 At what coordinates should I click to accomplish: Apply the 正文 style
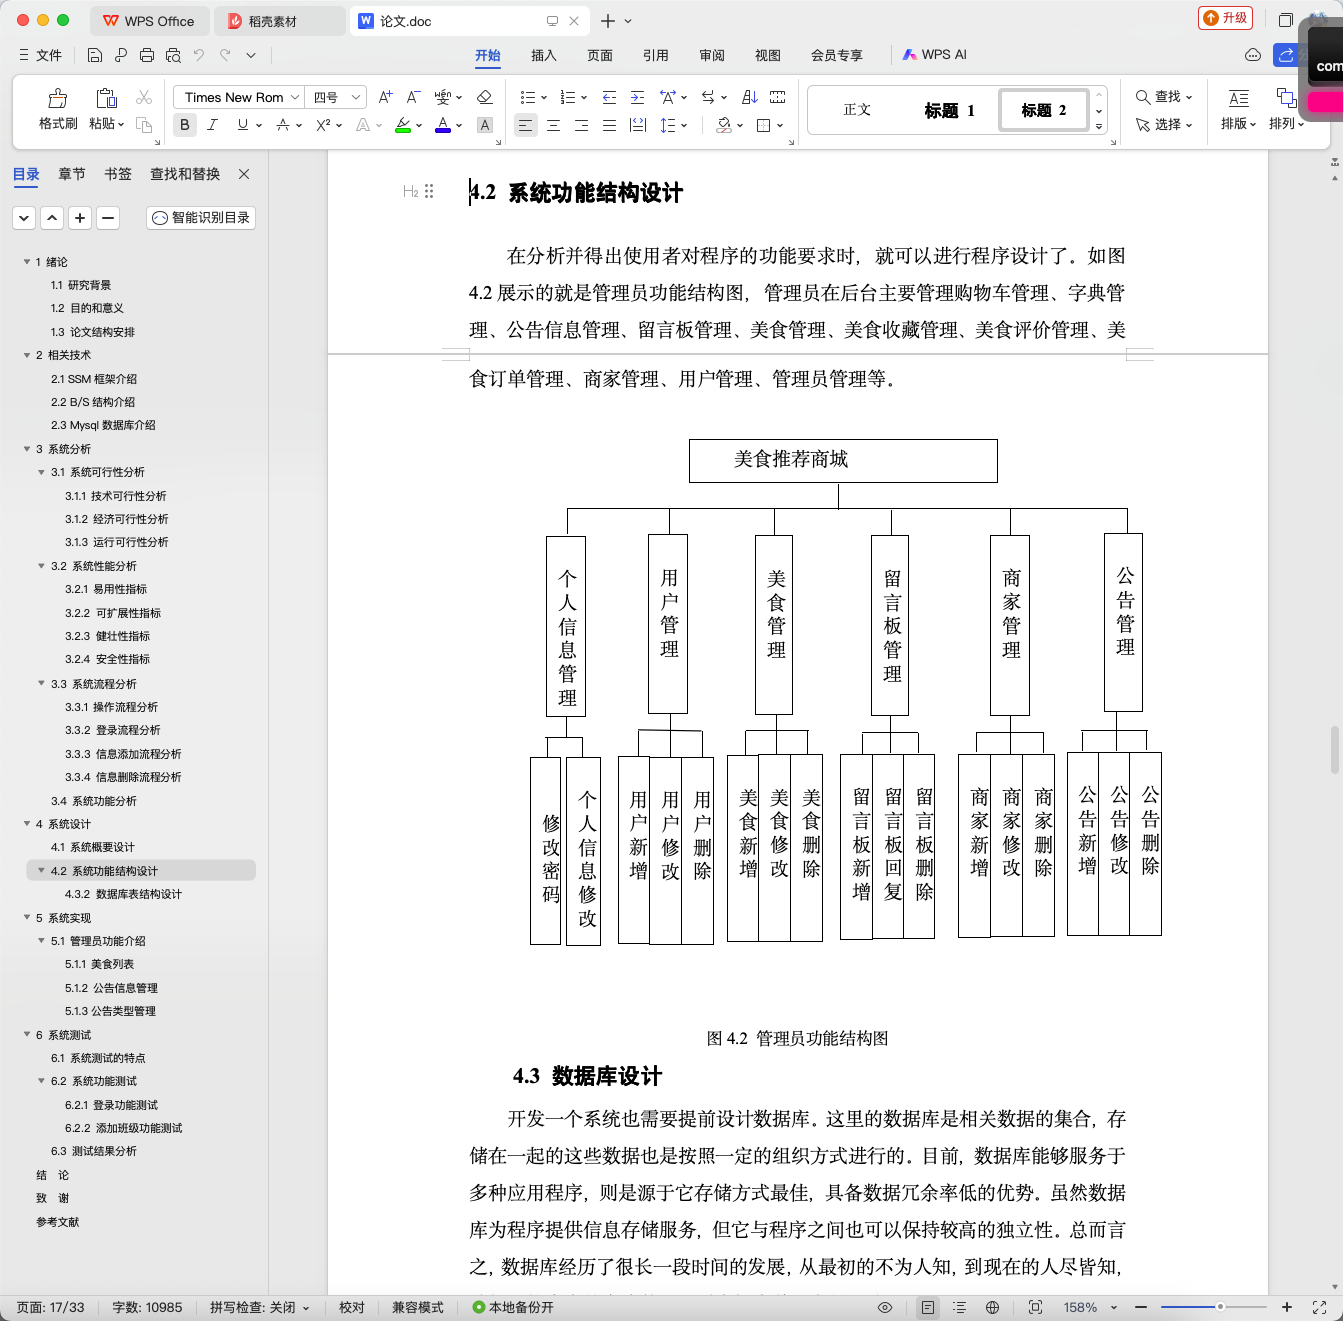point(857,110)
